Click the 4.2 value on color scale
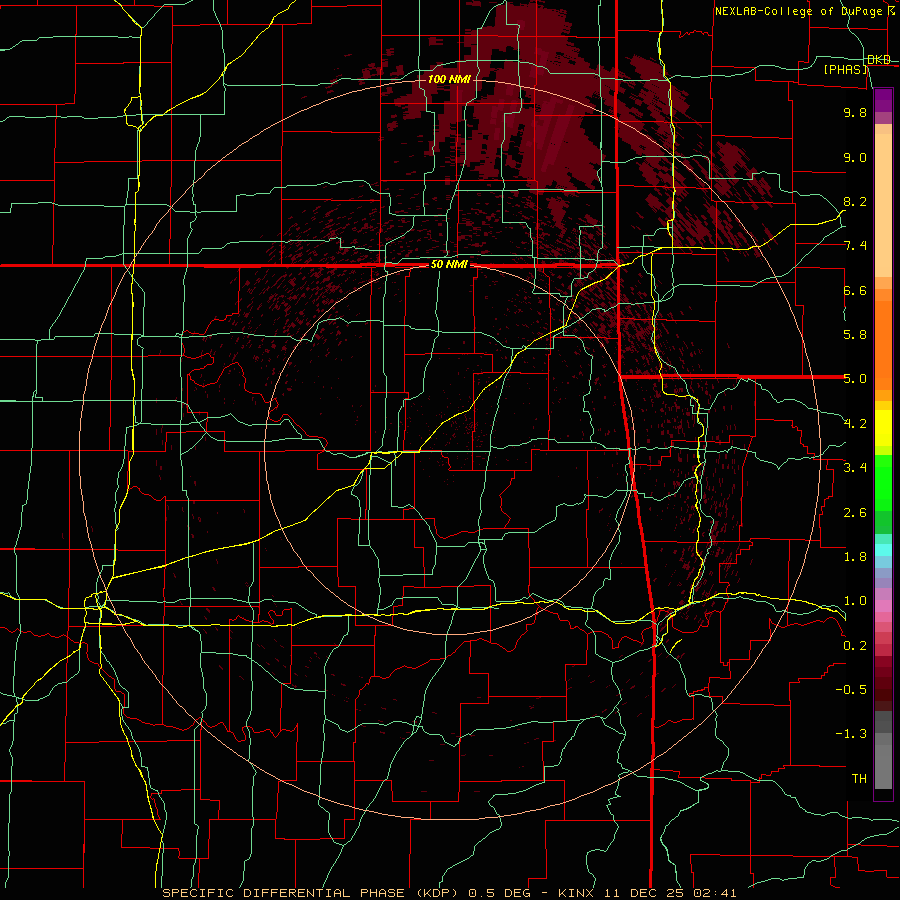 coord(855,424)
